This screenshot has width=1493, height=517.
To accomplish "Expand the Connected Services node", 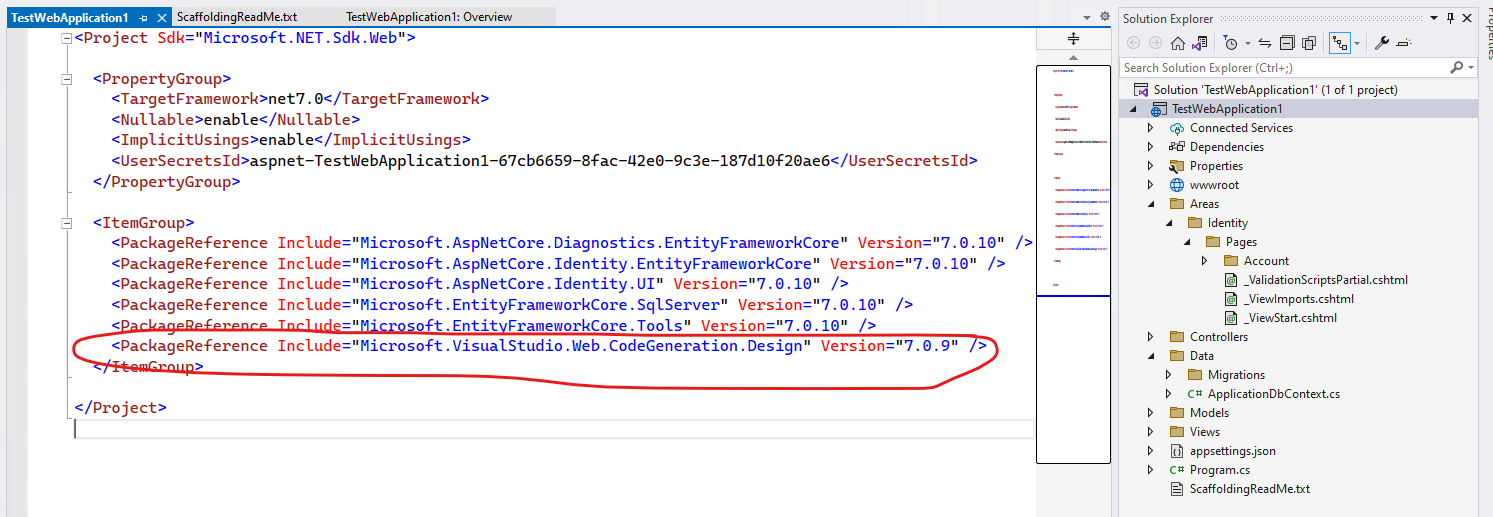I will (x=1151, y=128).
